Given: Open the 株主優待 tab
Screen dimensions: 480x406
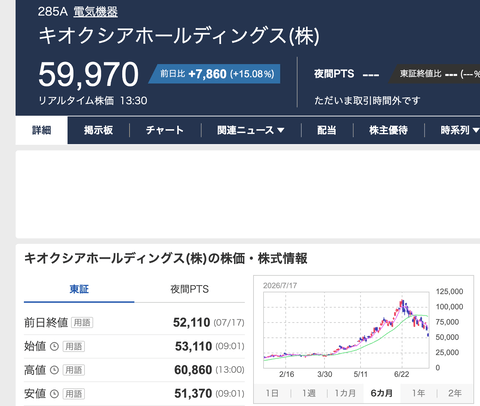Looking at the screenshot, I should coord(388,130).
